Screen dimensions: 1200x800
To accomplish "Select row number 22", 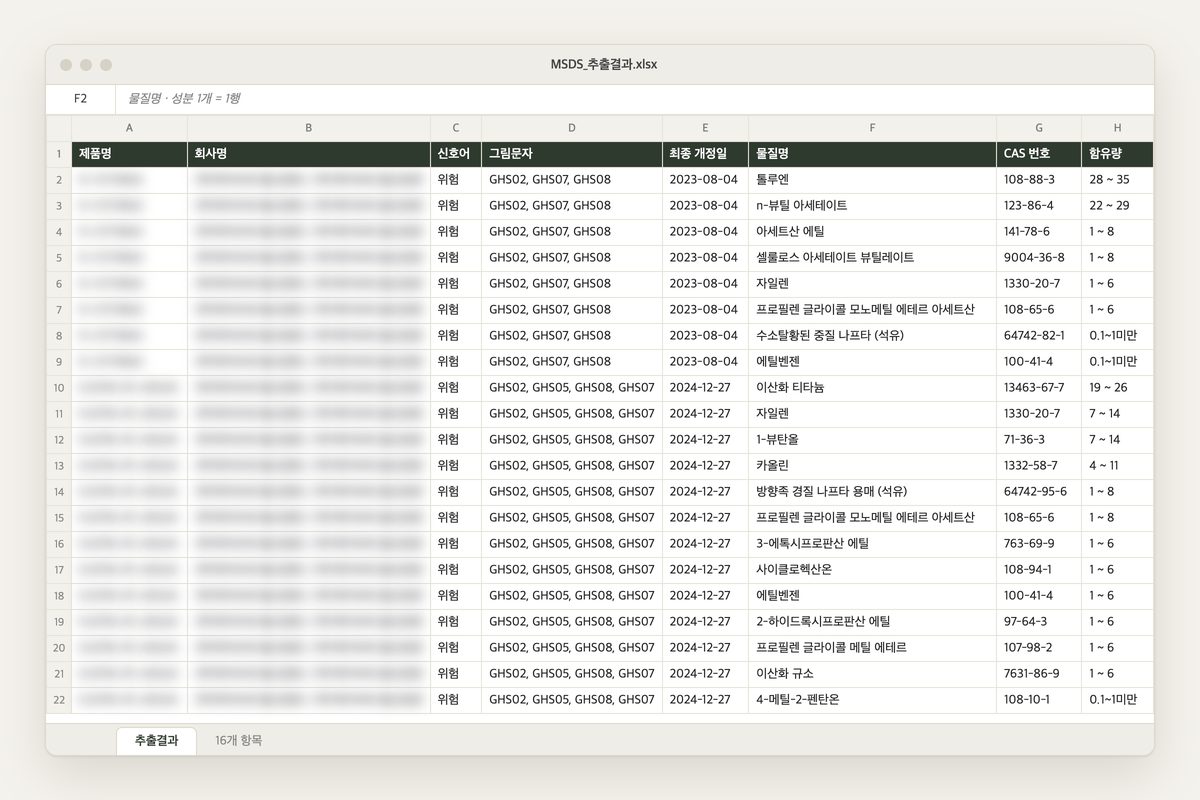I will pyautogui.click(x=59, y=700).
